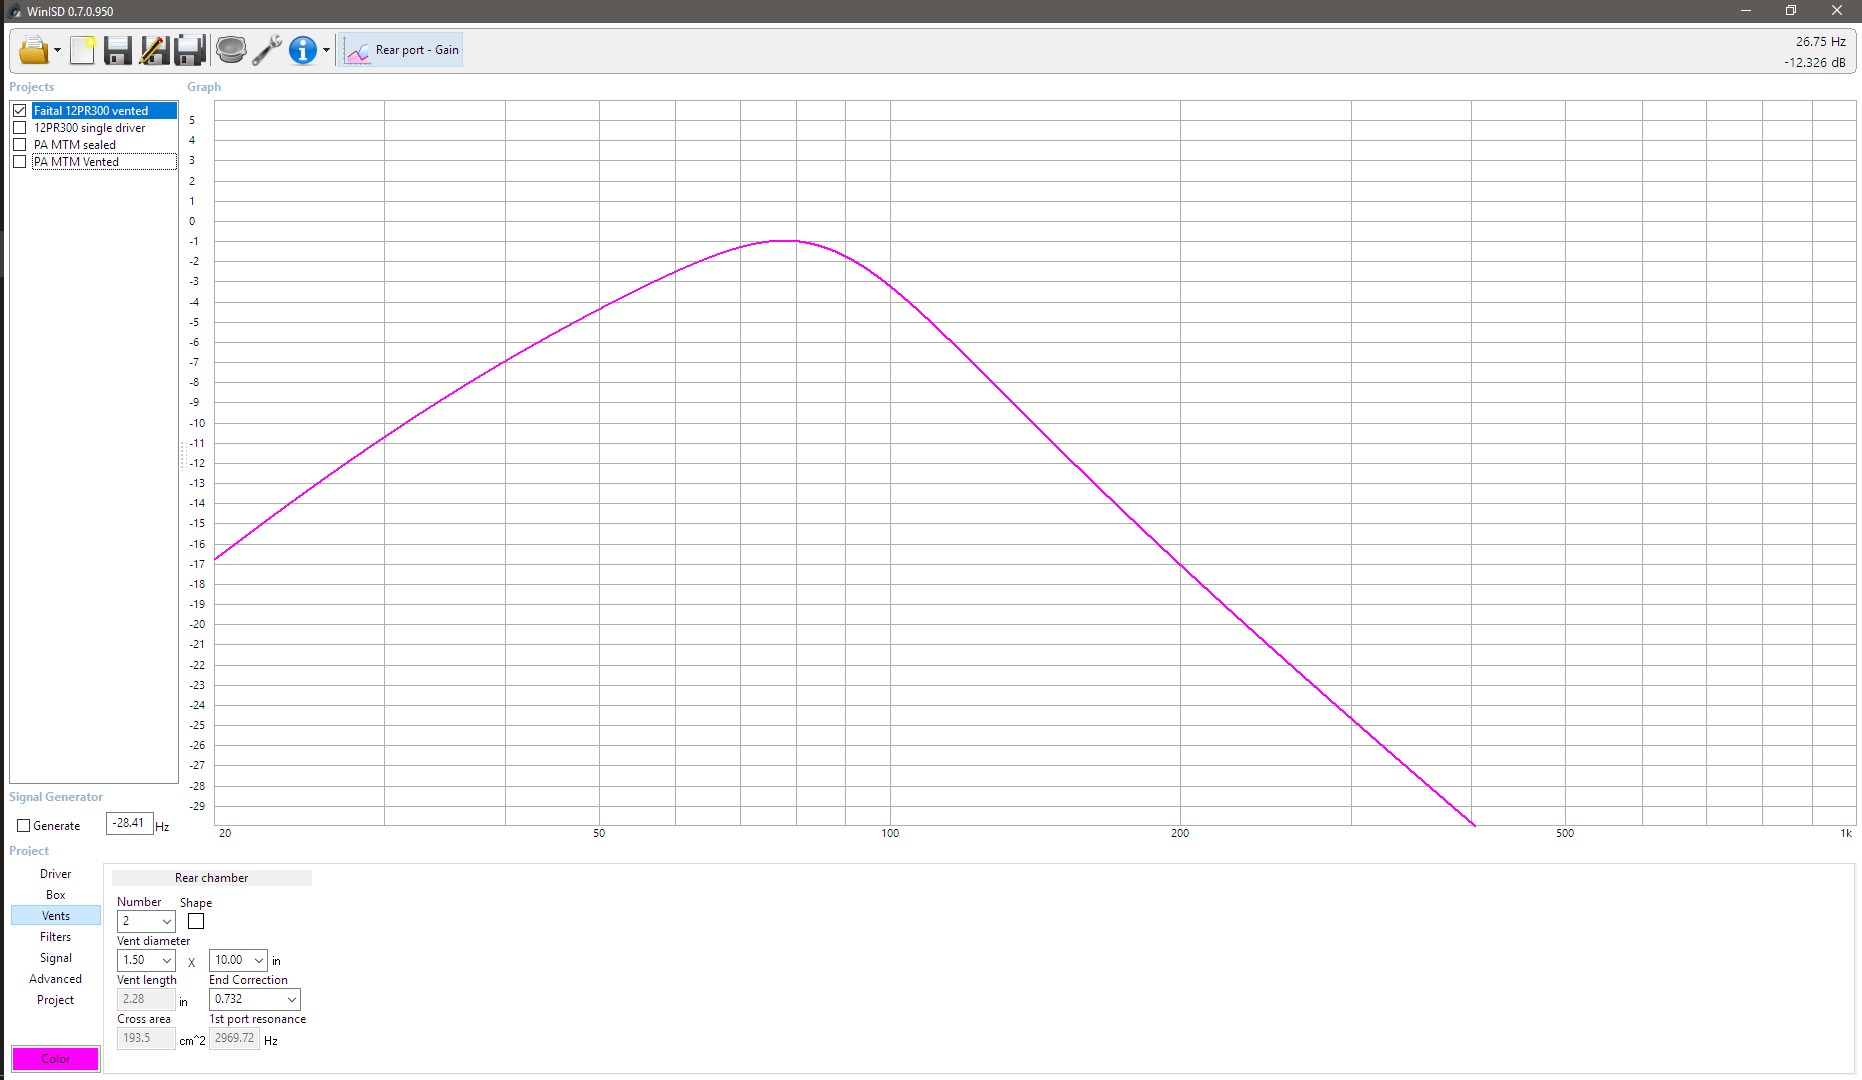Click the blue info icon
The height and width of the screenshot is (1080, 1862).
pos(303,50)
